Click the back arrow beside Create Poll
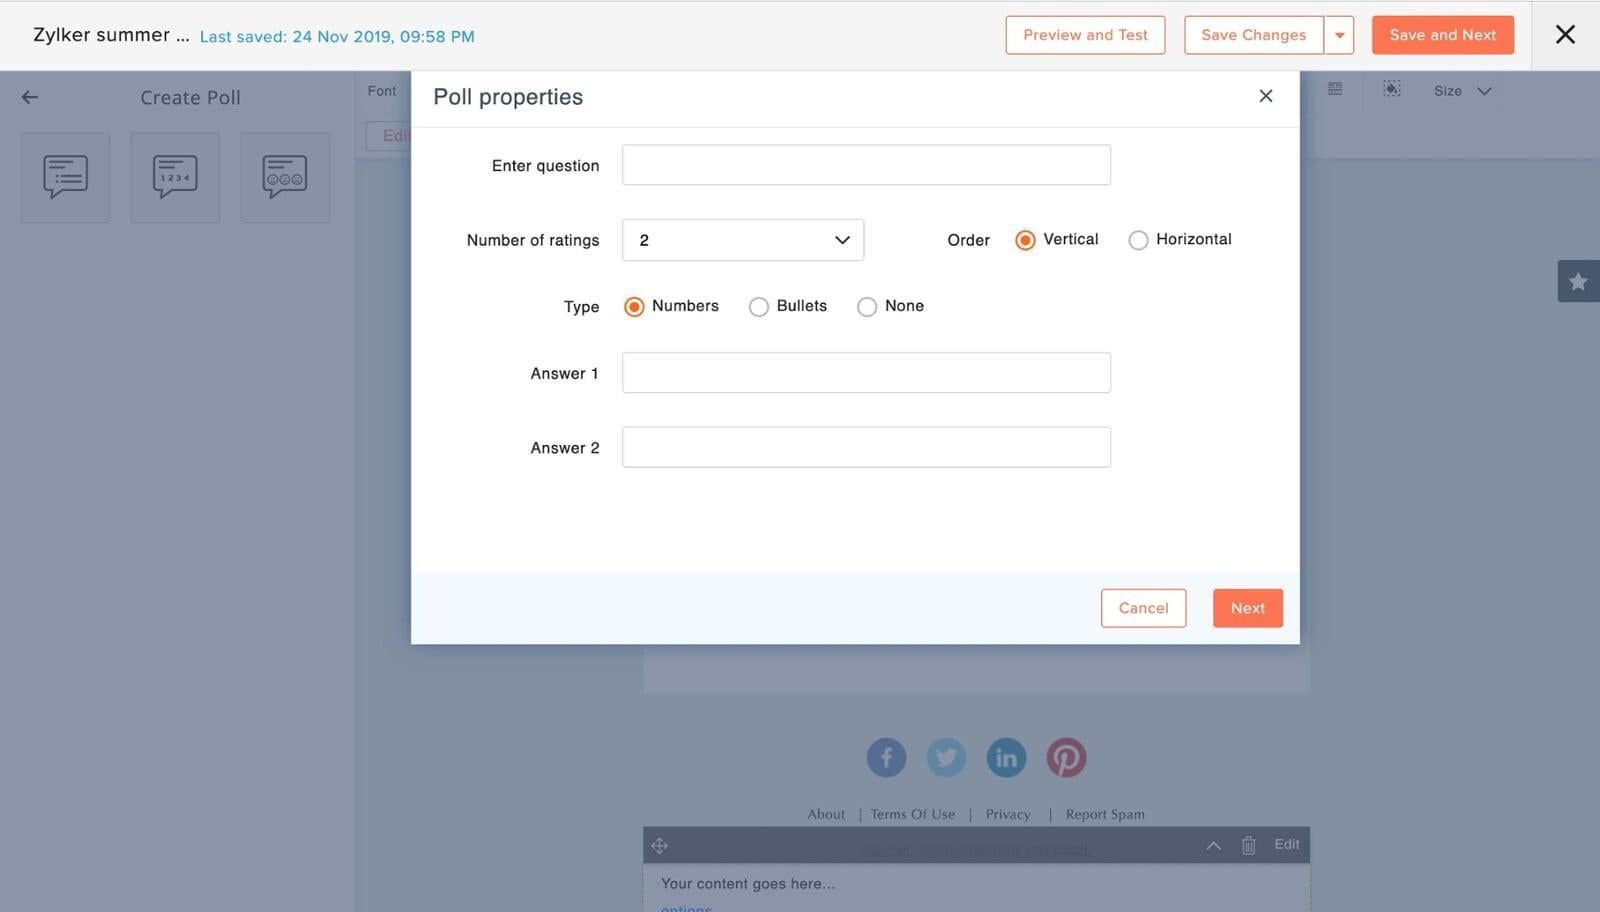The height and width of the screenshot is (912, 1600). click(30, 97)
